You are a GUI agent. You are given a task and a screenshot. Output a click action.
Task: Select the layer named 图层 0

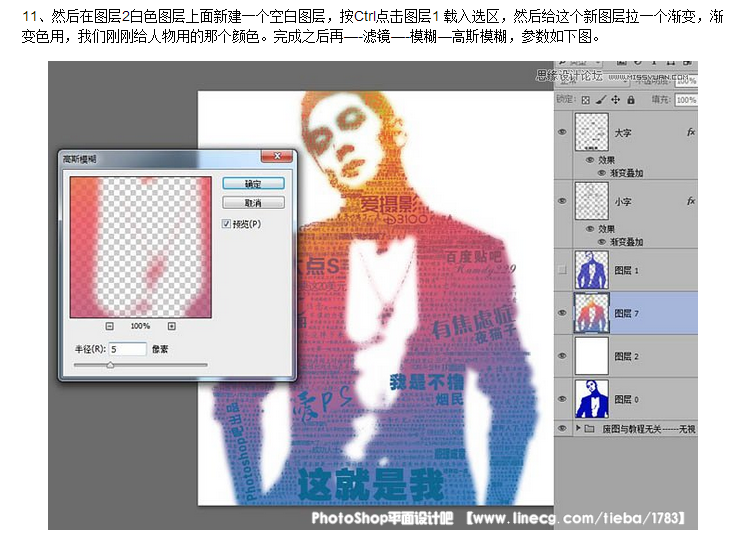click(x=626, y=399)
